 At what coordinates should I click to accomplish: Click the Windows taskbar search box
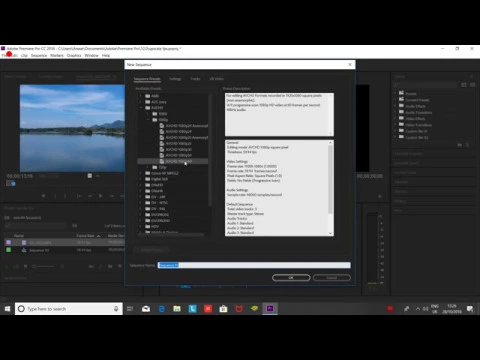pos(69,309)
